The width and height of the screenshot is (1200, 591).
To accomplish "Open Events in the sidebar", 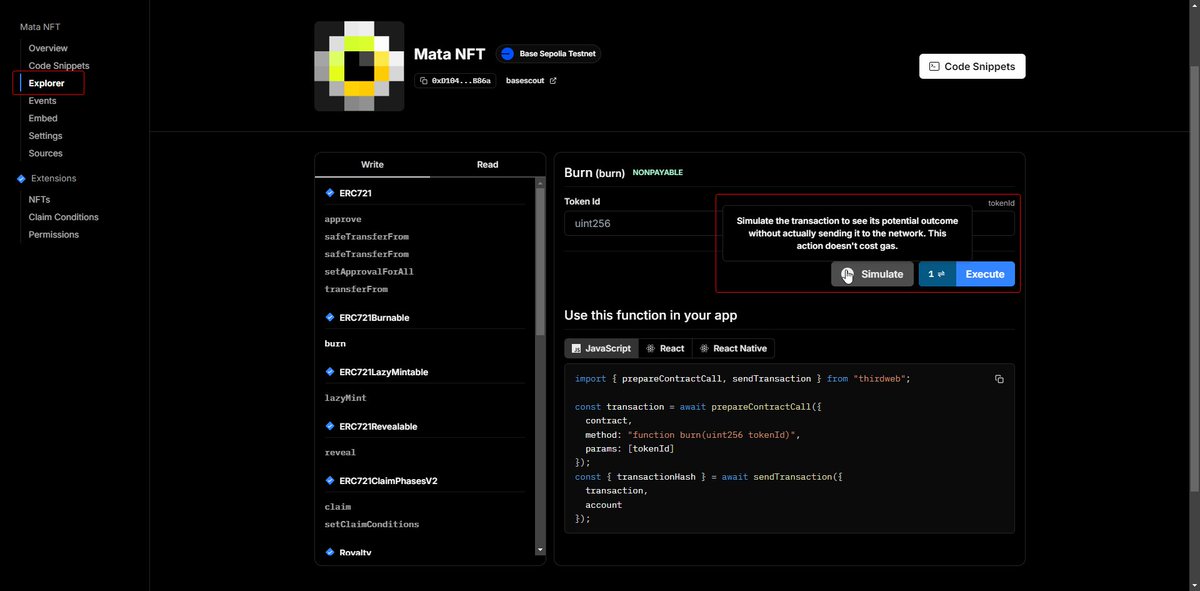I will click(42, 101).
